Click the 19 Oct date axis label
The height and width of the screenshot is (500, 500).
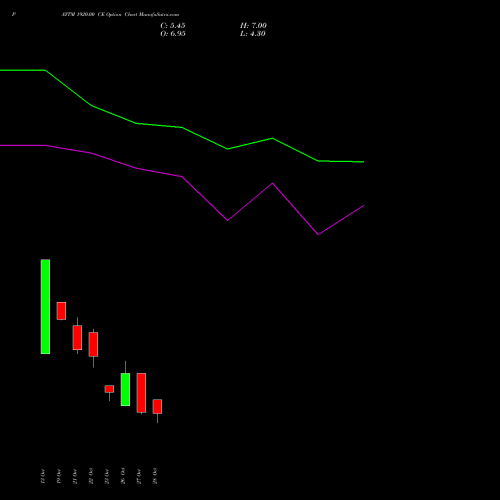(59, 476)
